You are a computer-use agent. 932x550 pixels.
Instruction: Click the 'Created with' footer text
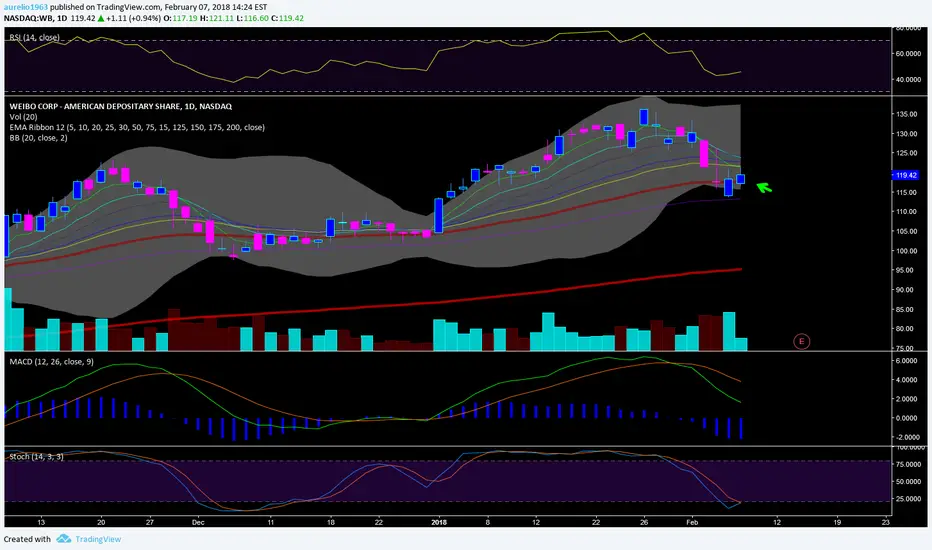pyautogui.click(x=27, y=539)
